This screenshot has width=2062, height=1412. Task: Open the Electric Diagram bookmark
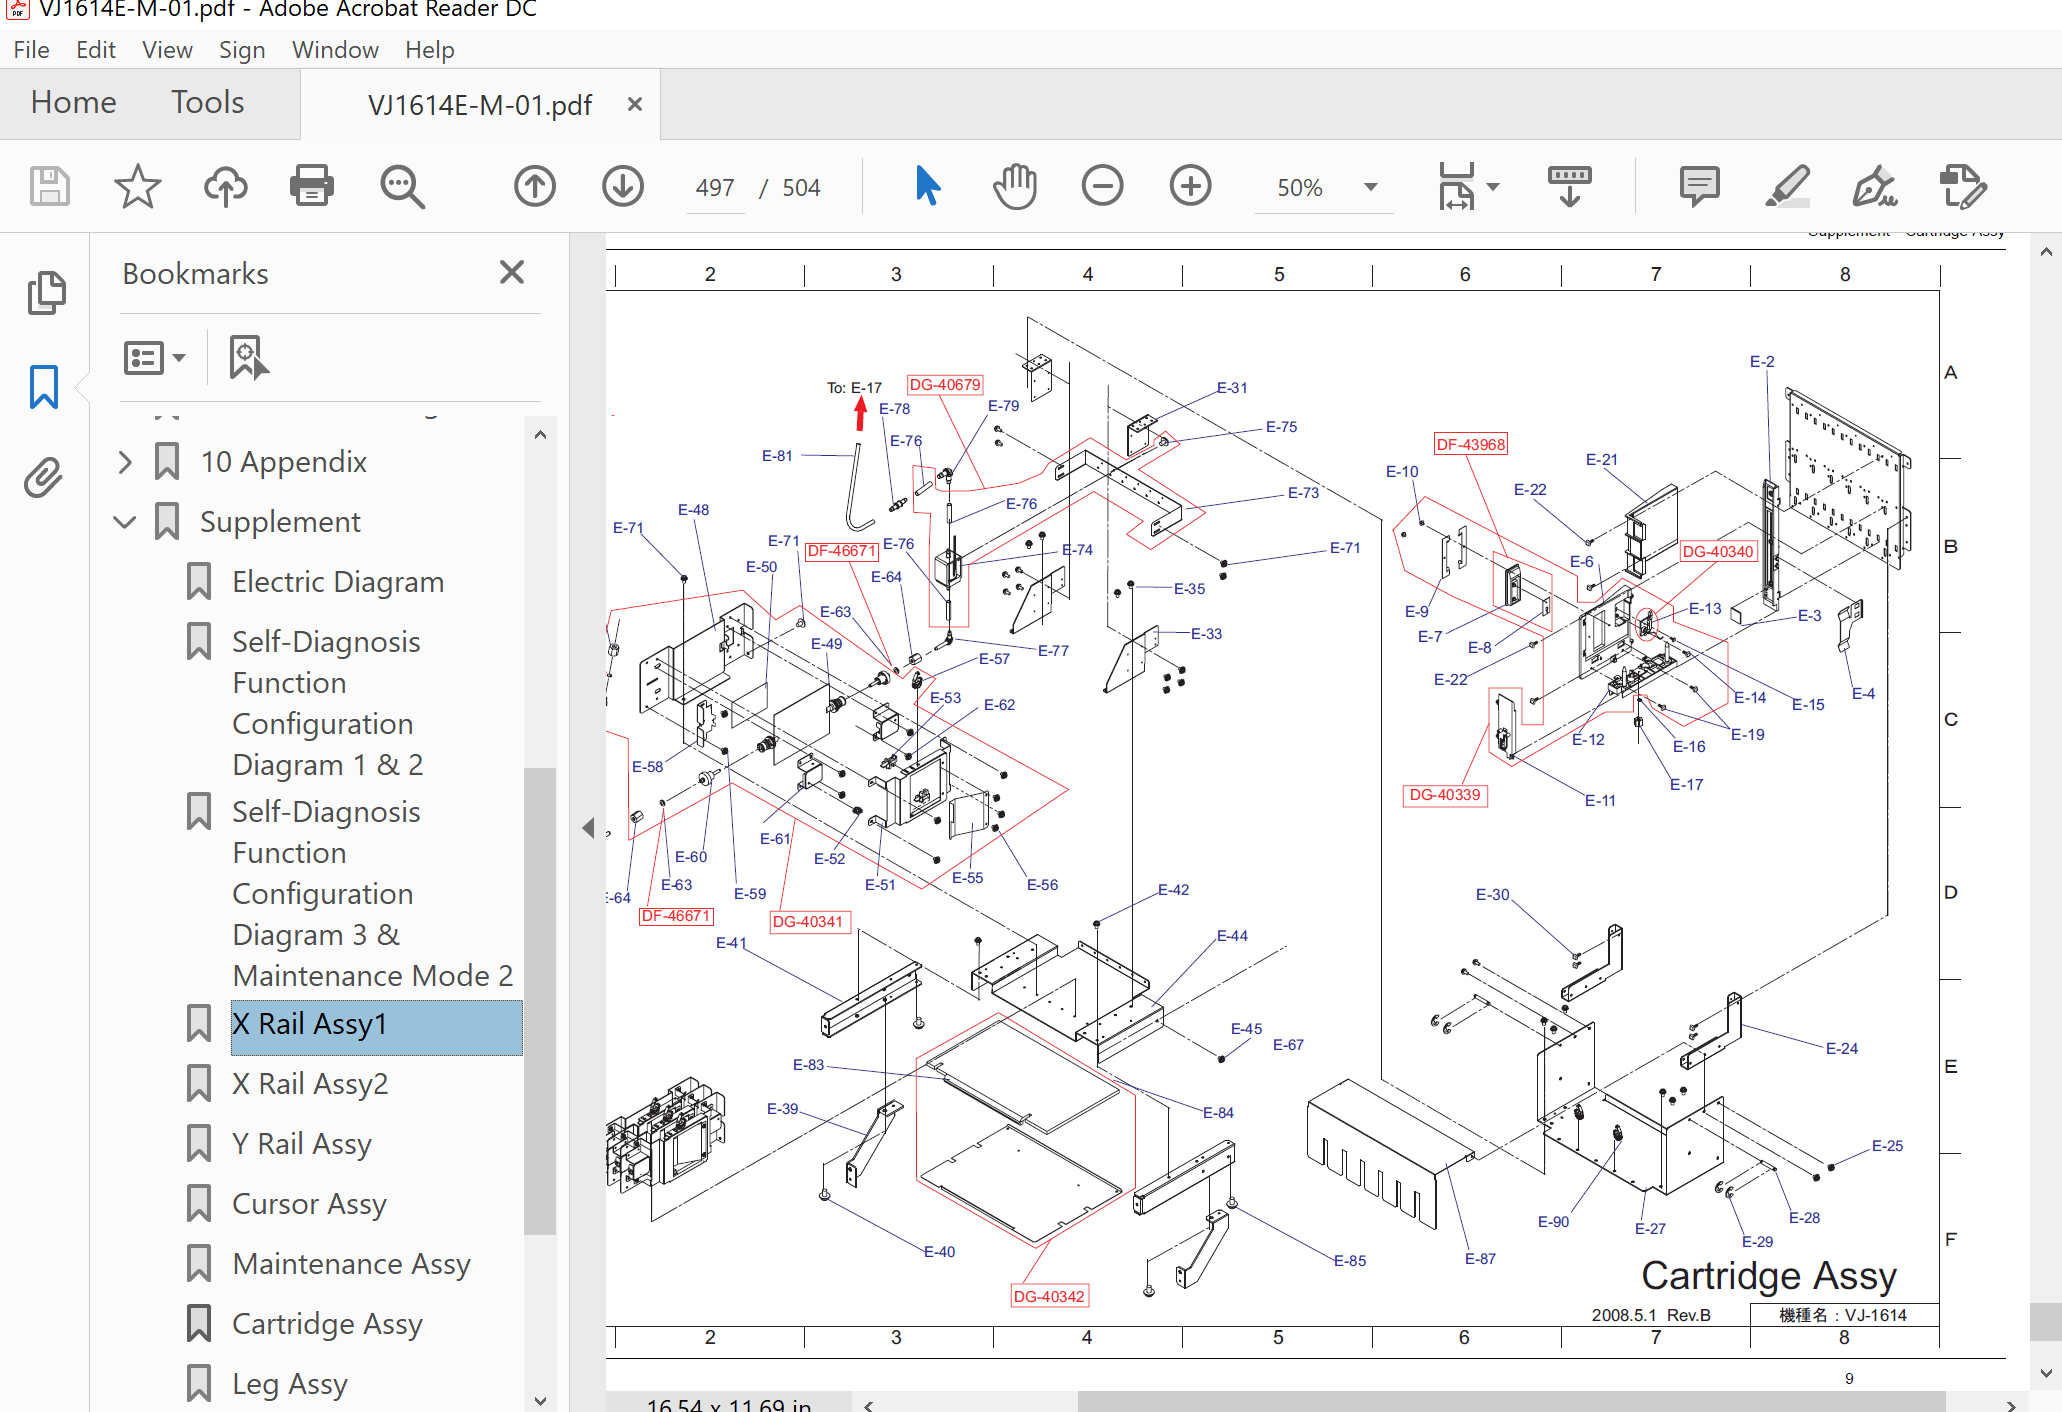click(338, 582)
